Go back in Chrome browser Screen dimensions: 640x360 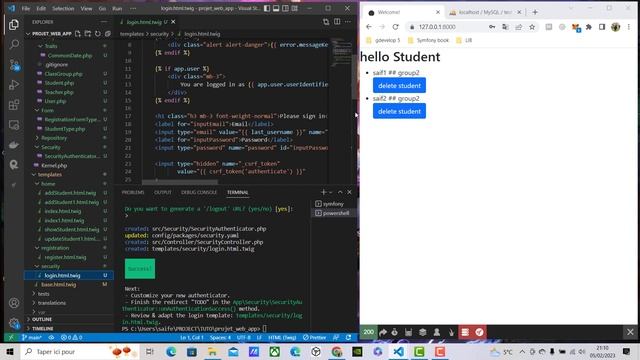369,27
